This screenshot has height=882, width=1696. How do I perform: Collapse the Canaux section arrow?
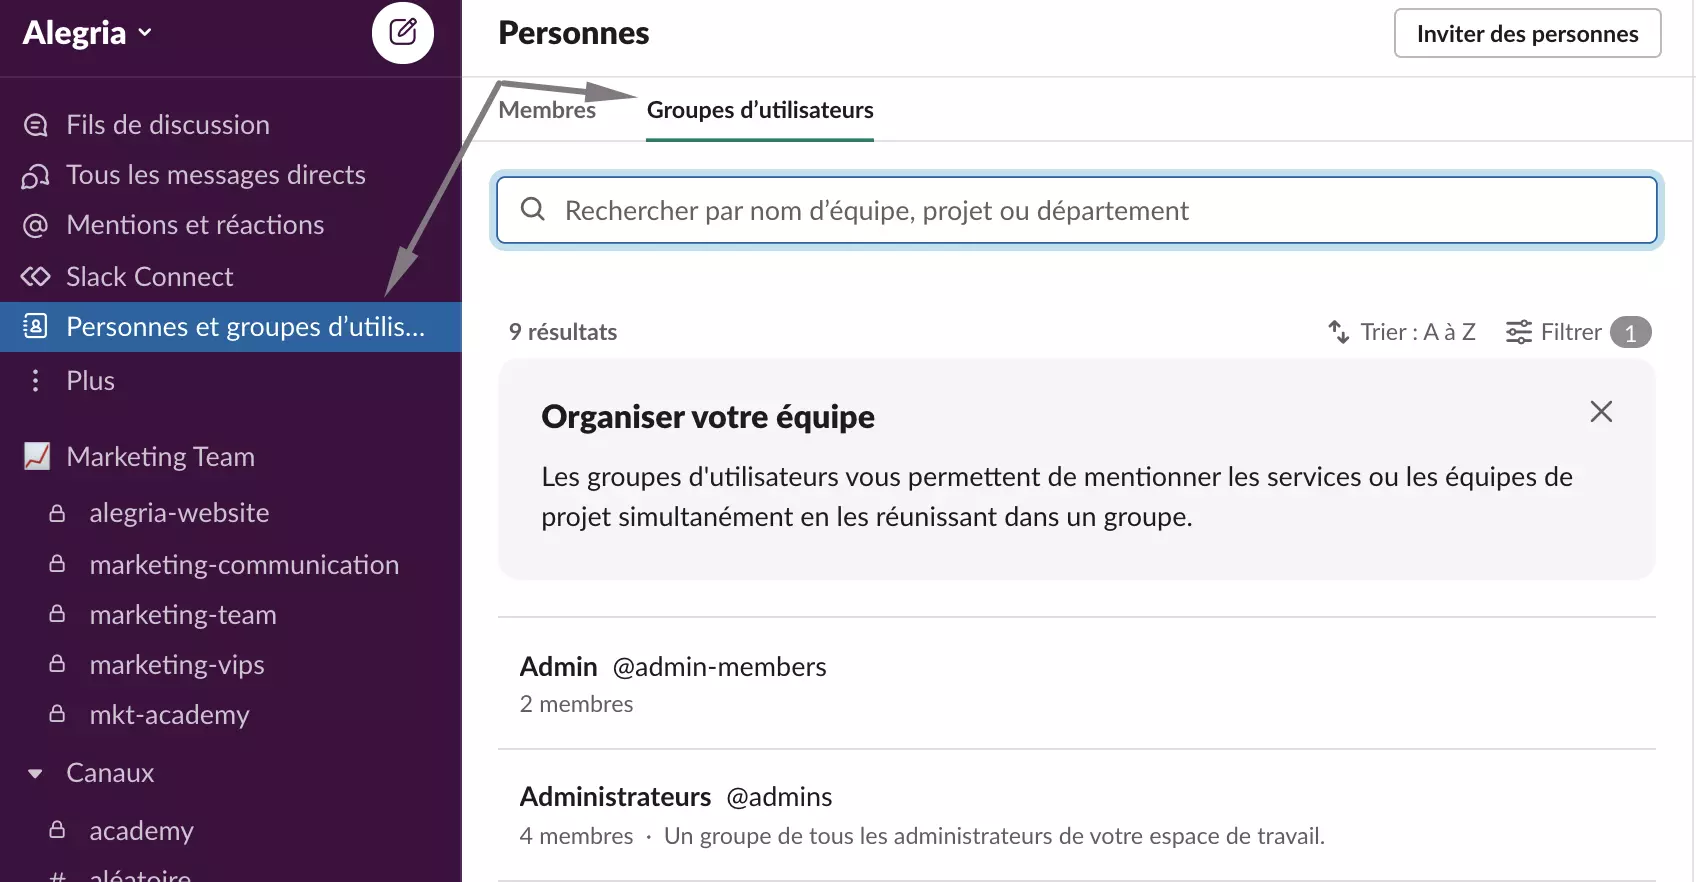pyautogui.click(x=35, y=774)
